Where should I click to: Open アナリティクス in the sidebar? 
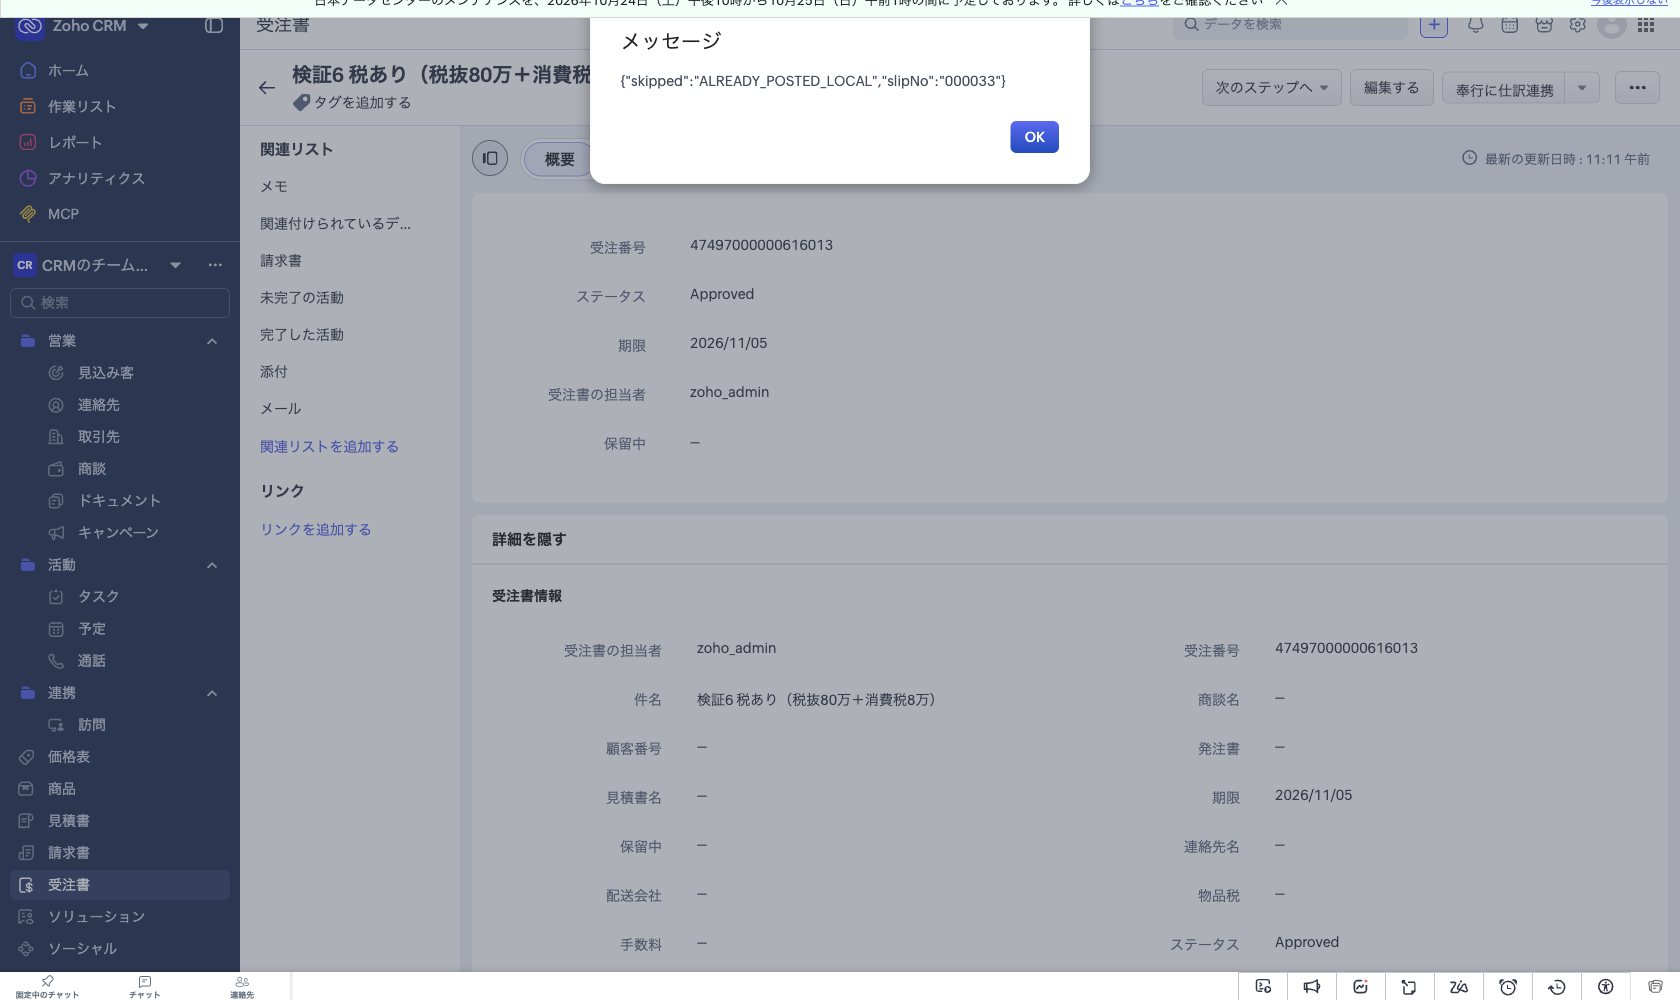pos(96,178)
